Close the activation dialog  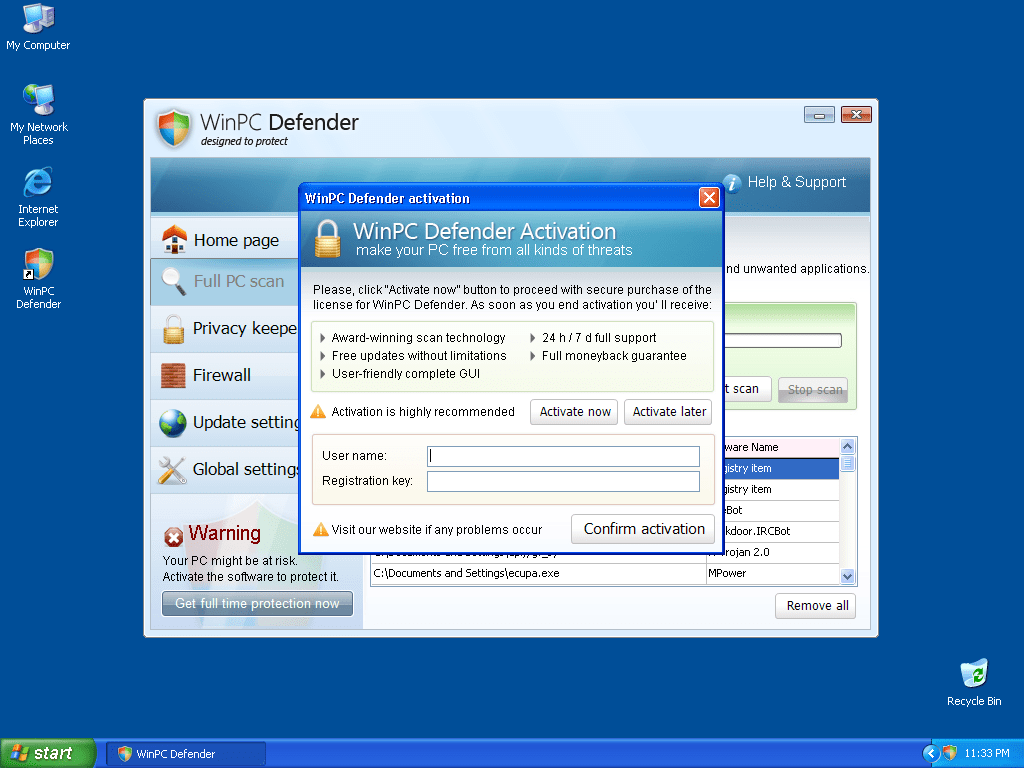709,198
